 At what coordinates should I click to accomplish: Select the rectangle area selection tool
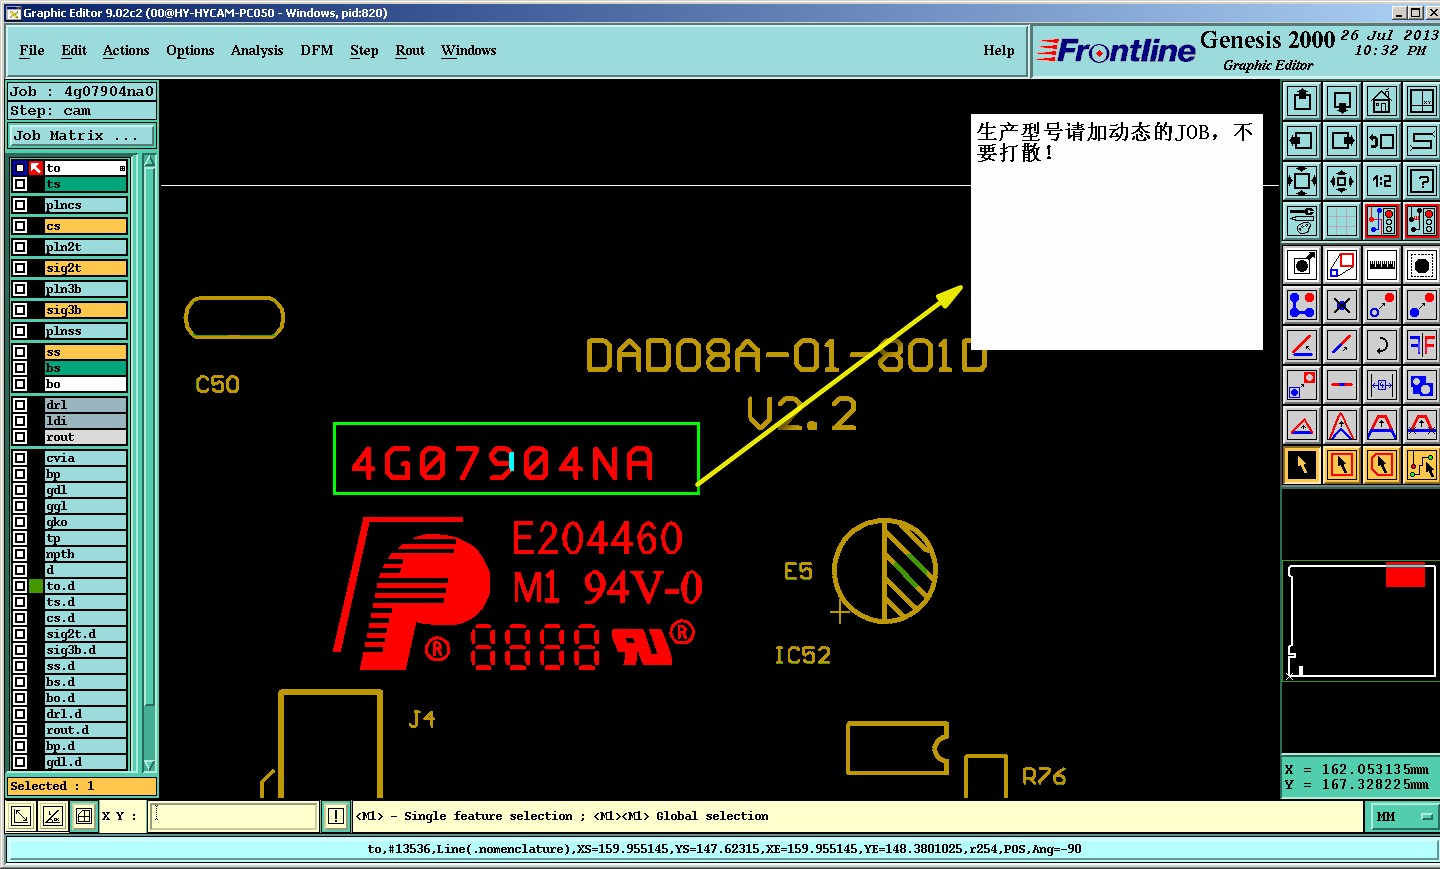1342,465
